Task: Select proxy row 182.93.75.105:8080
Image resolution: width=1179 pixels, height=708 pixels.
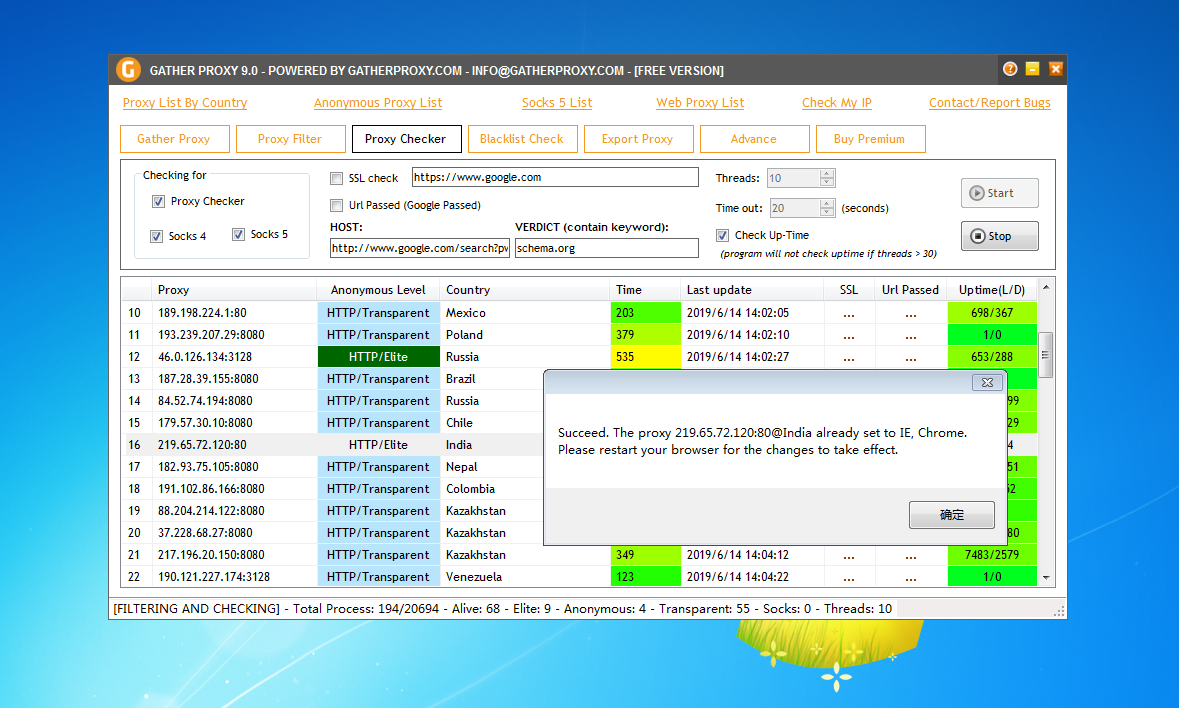Action: (332, 467)
